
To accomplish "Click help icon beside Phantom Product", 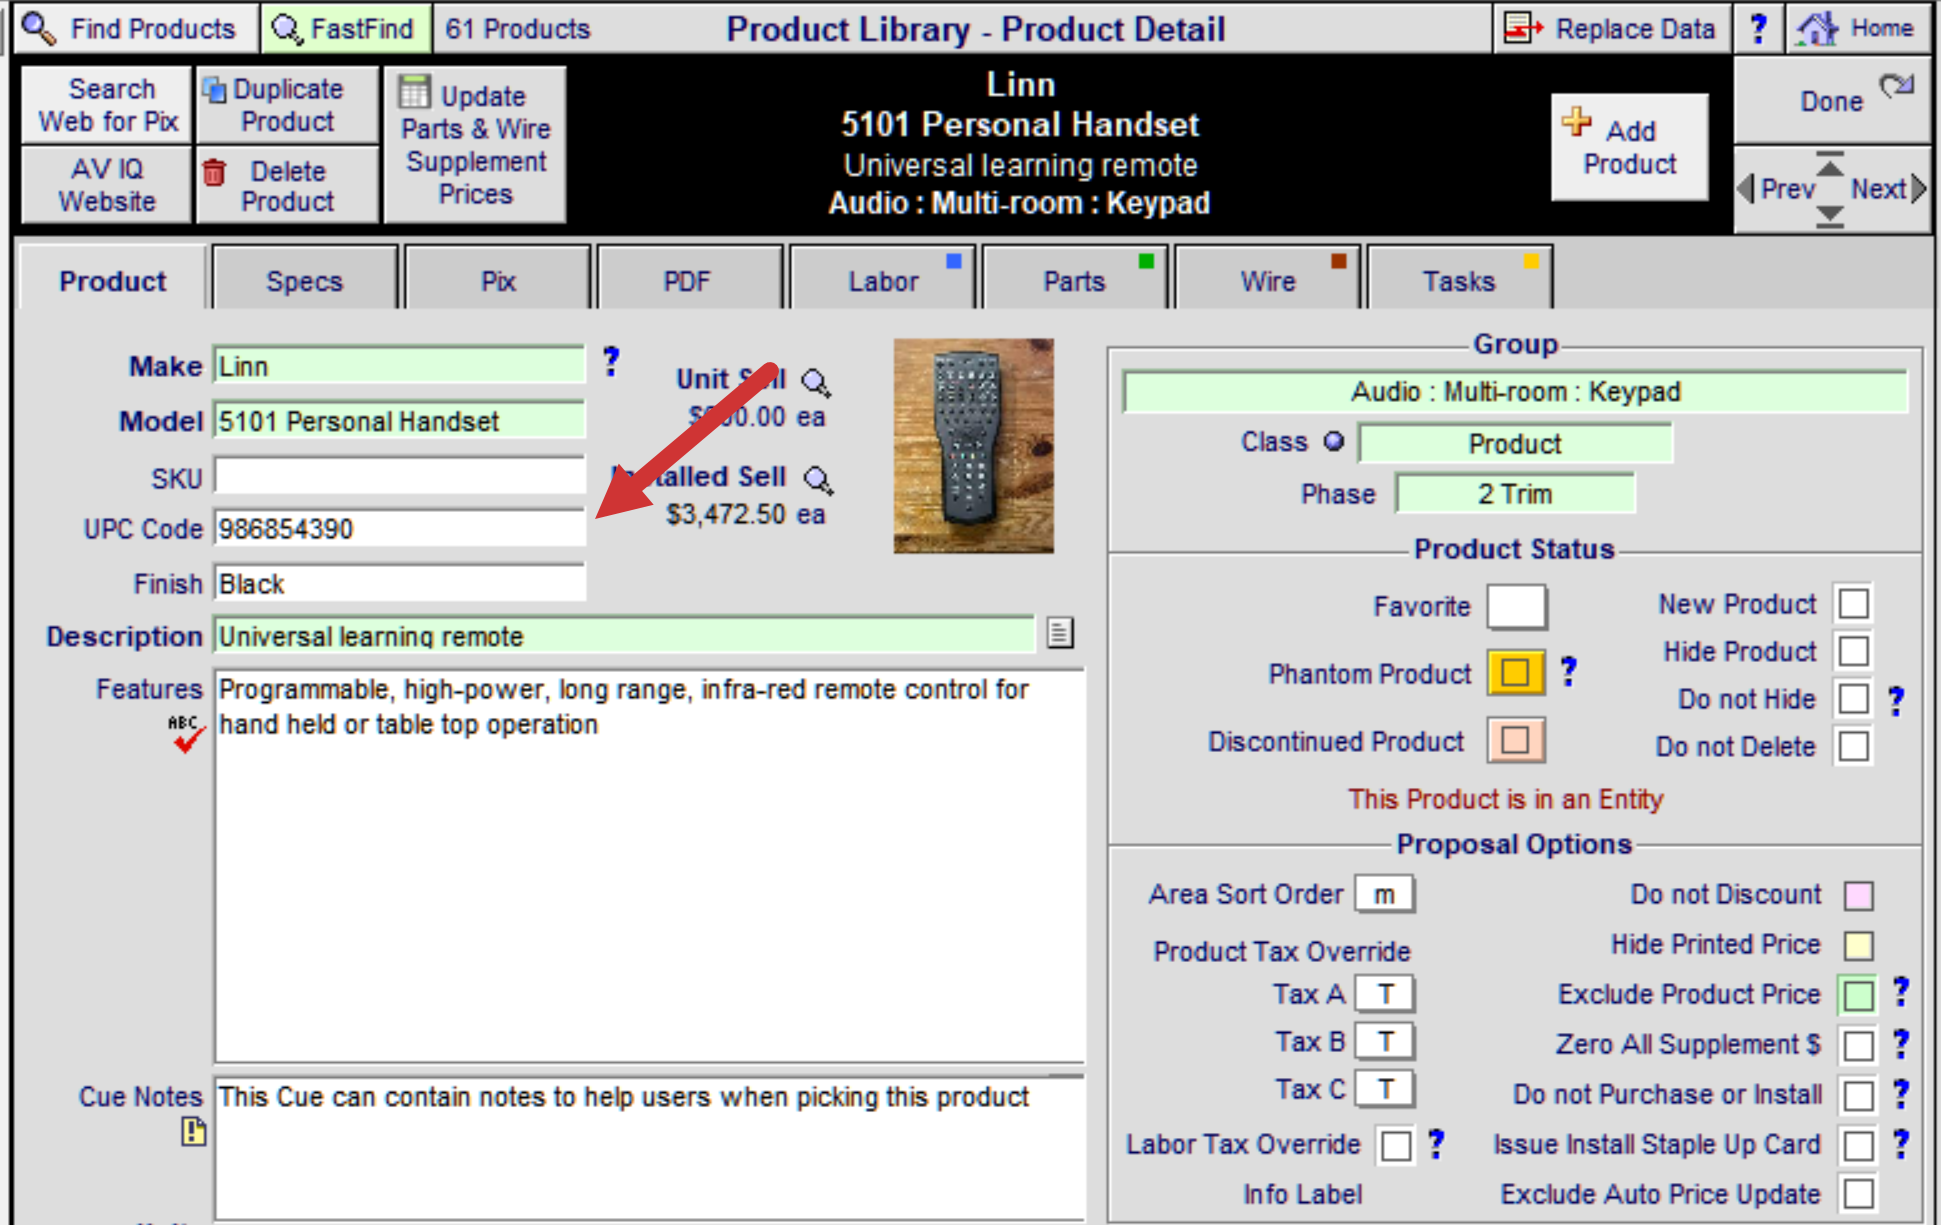I will click(x=1568, y=671).
